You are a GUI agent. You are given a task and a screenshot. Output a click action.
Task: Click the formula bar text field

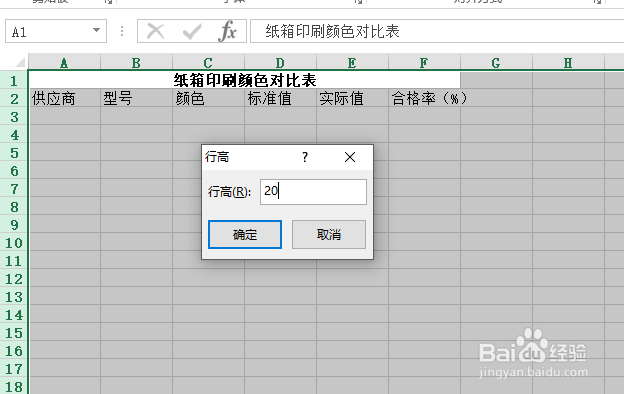437,31
